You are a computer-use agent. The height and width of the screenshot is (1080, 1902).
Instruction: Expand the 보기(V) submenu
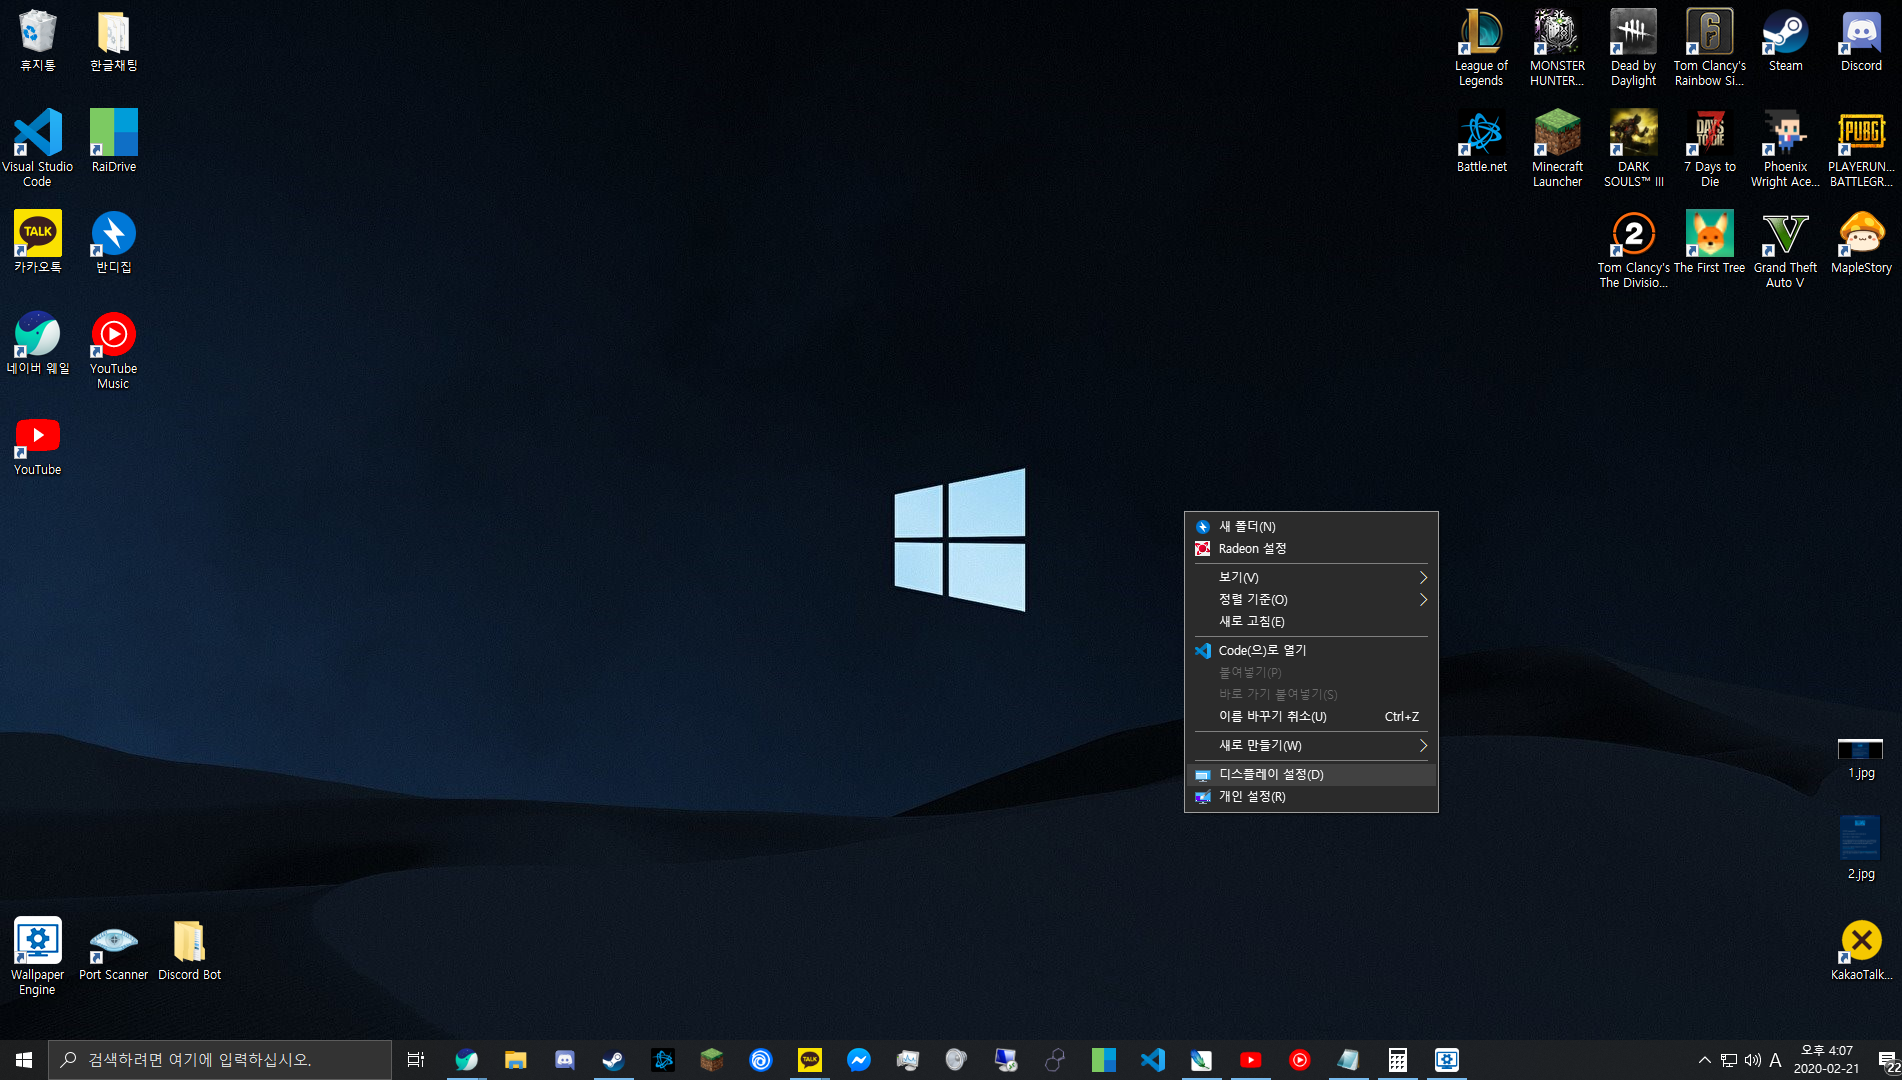click(x=1311, y=577)
